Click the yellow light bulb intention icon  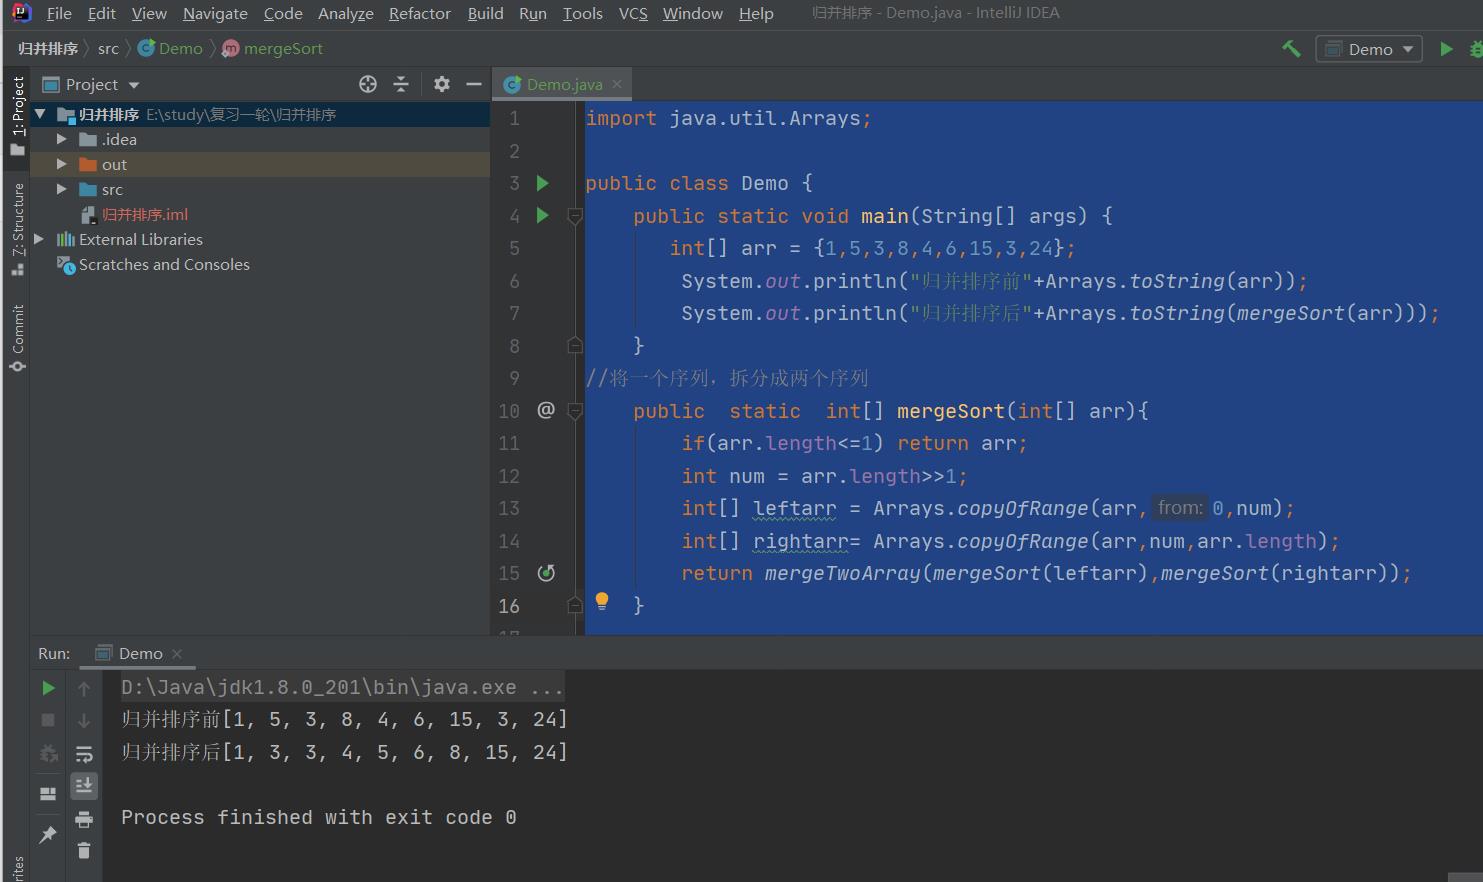(602, 601)
